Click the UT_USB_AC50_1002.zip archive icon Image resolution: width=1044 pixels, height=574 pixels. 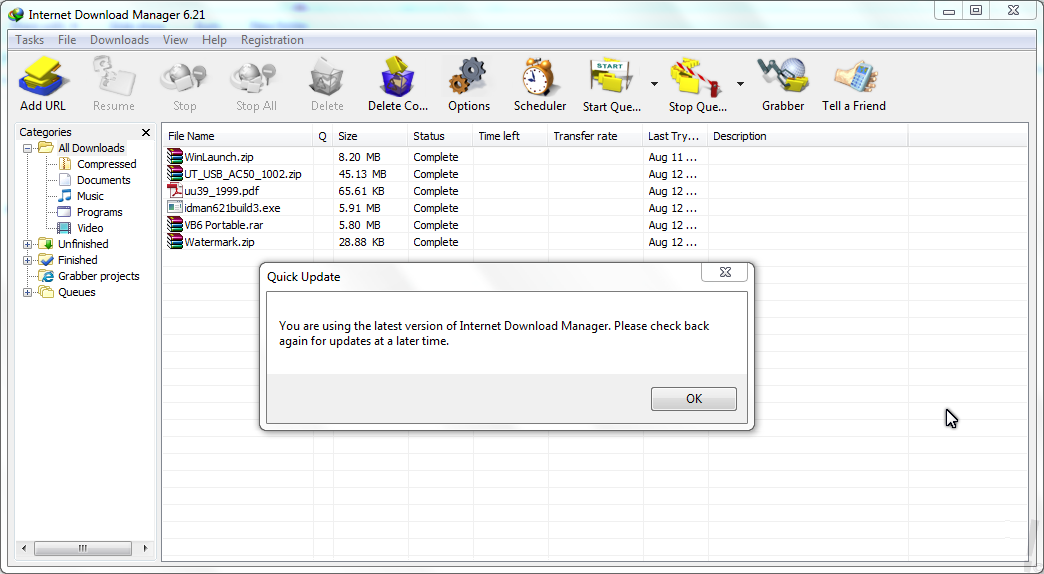[175, 174]
